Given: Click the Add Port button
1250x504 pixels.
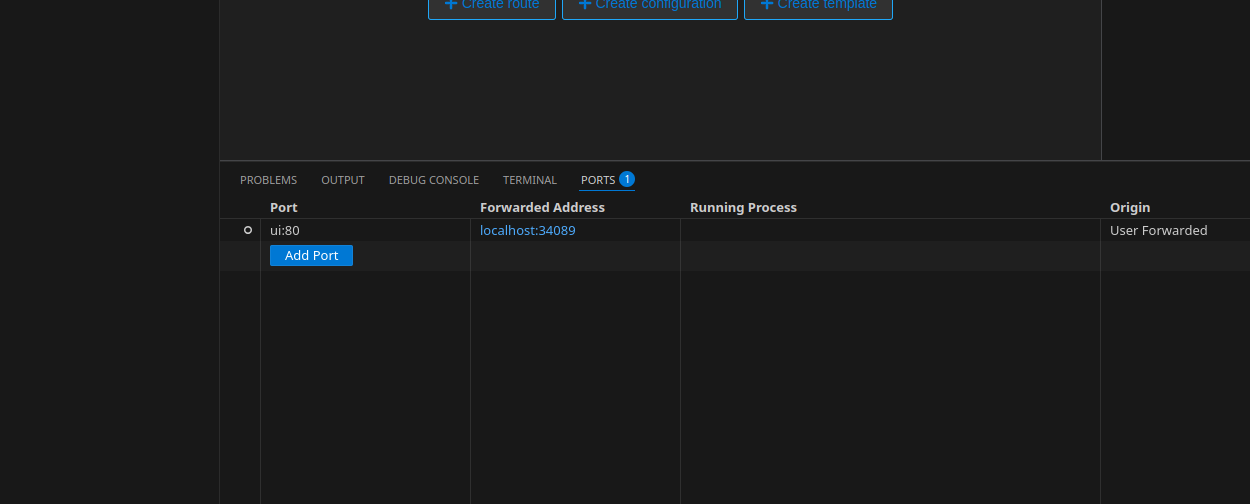Looking at the screenshot, I should click(x=311, y=255).
